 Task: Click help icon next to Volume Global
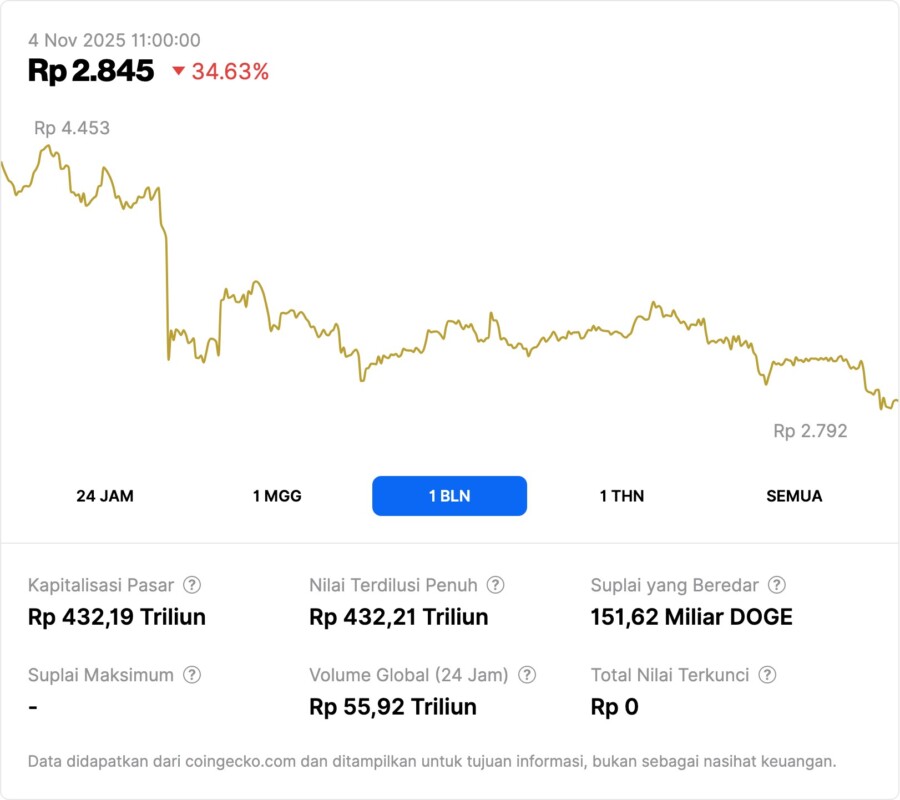(527, 675)
